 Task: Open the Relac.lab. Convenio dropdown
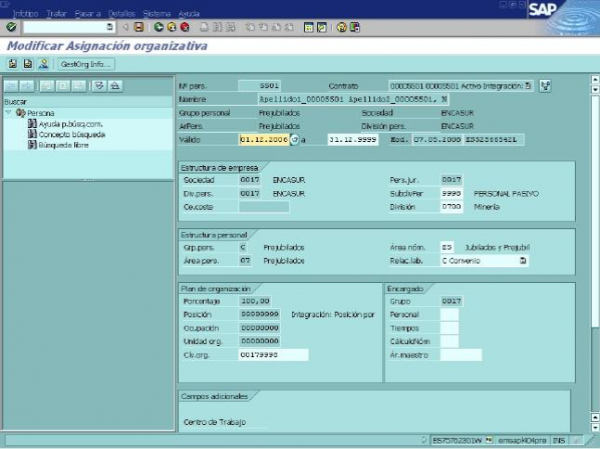click(523, 261)
